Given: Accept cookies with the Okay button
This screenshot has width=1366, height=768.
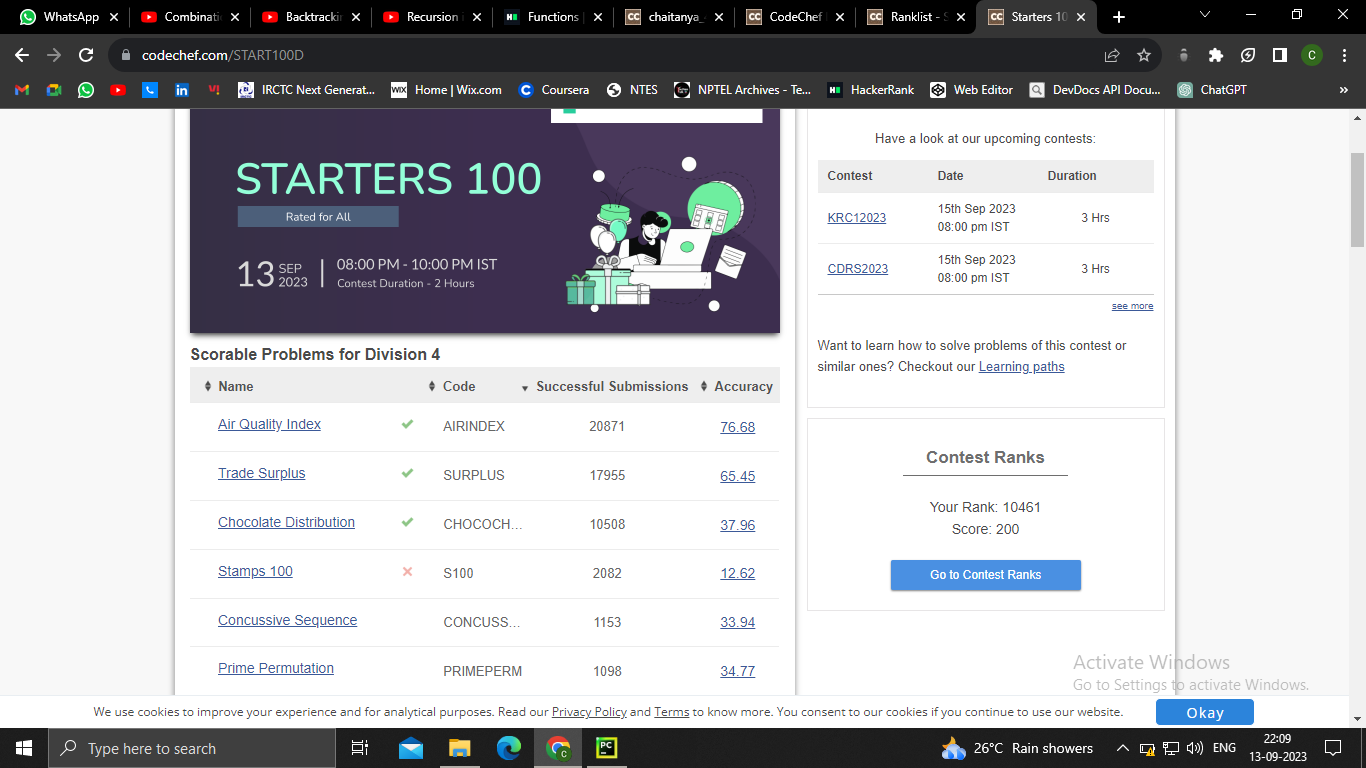Looking at the screenshot, I should [1204, 713].
